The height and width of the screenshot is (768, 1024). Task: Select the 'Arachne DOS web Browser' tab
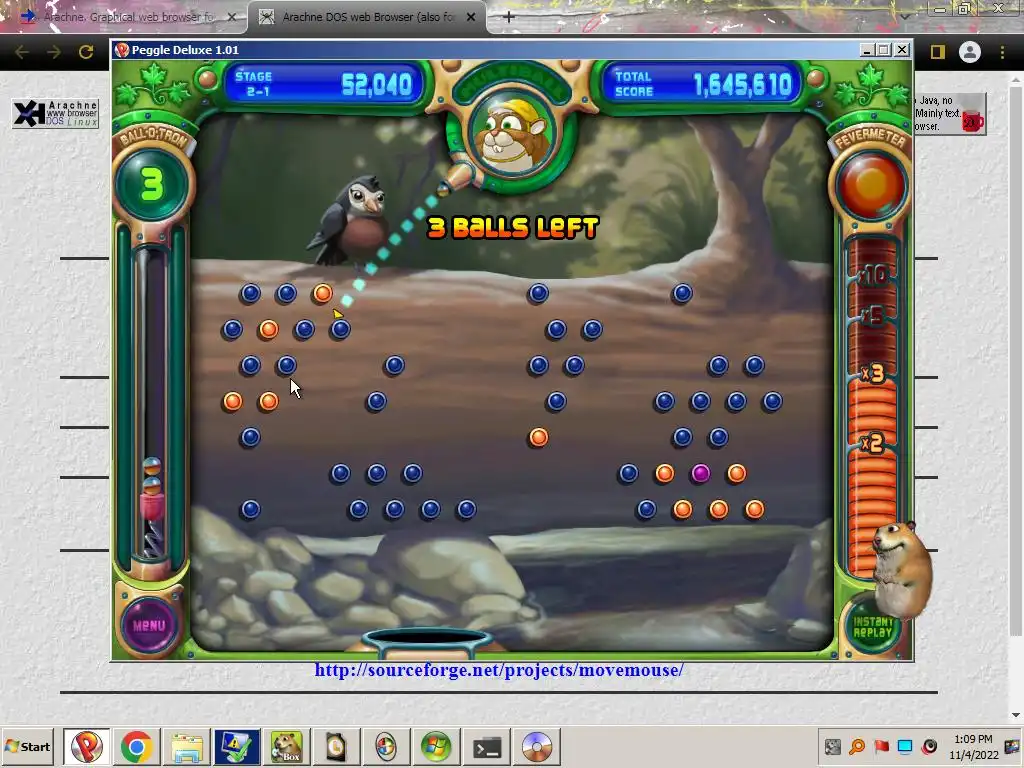pyautogui.click(x=367, y=17)
